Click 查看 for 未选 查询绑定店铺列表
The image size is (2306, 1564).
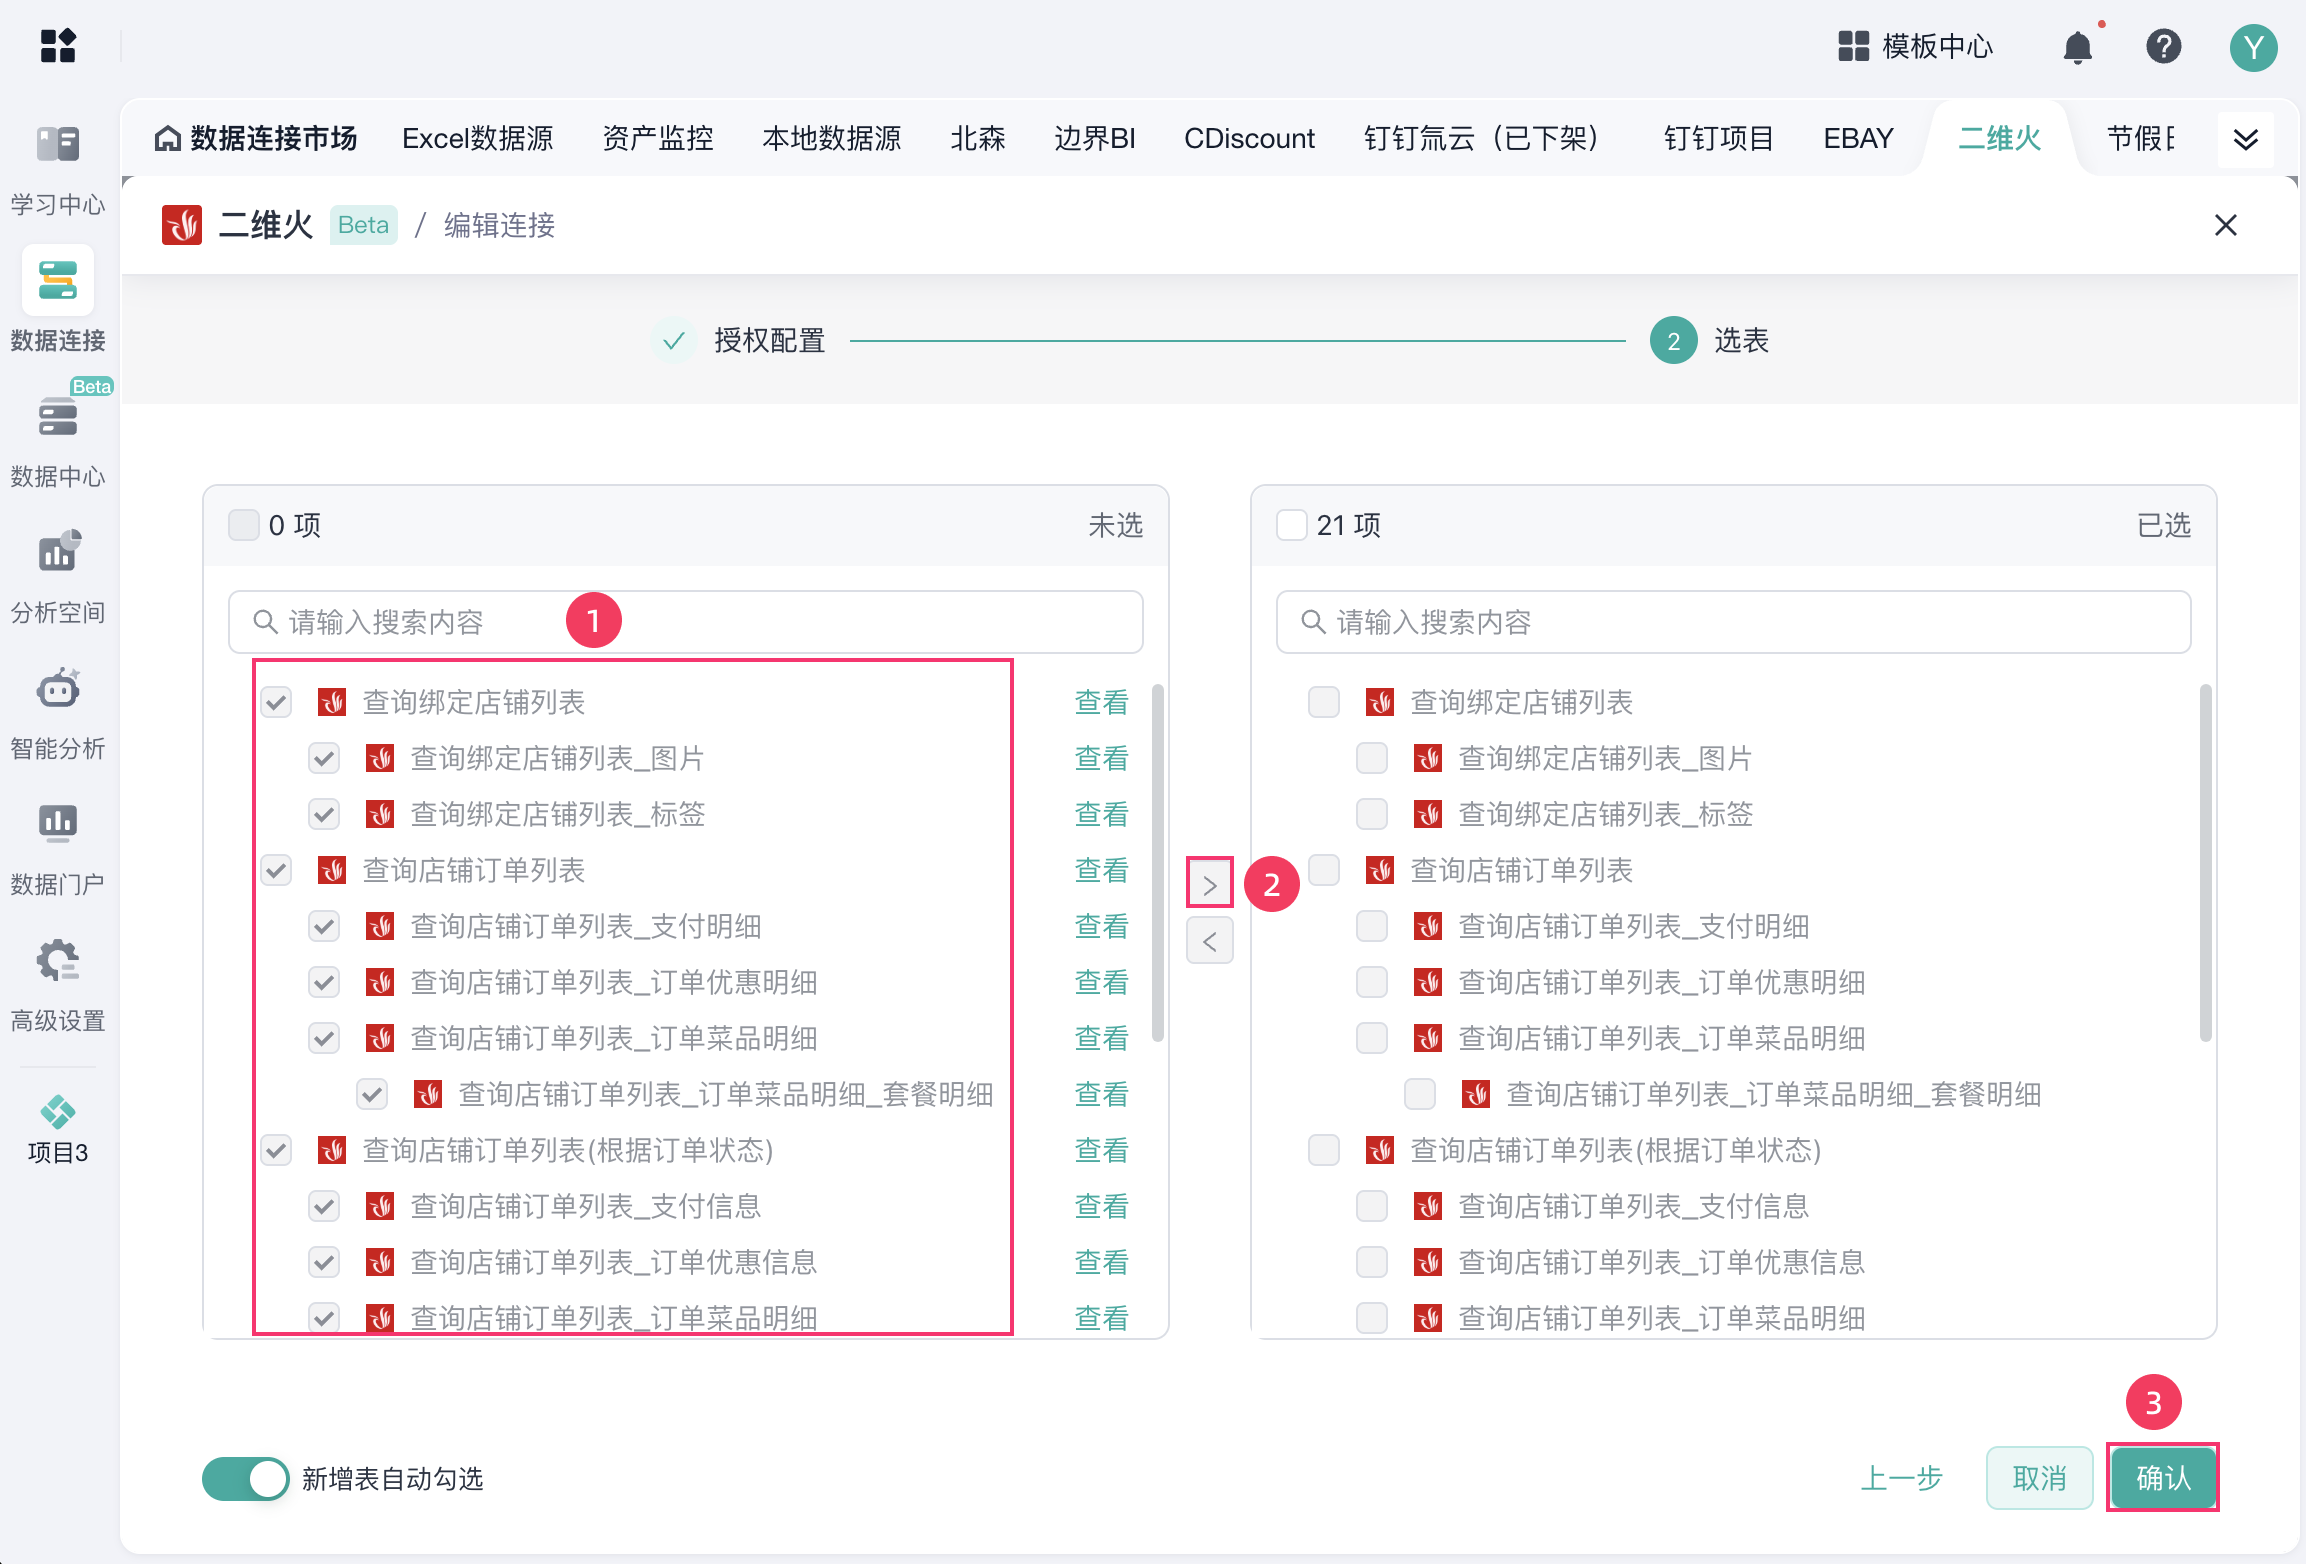click(x=1101, y=702)
